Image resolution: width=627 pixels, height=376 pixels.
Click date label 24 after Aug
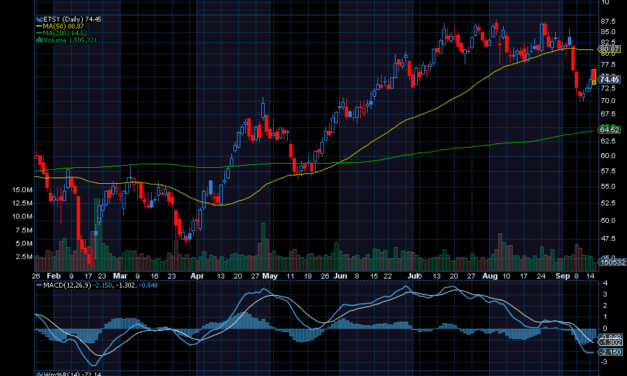click(541, 276)
